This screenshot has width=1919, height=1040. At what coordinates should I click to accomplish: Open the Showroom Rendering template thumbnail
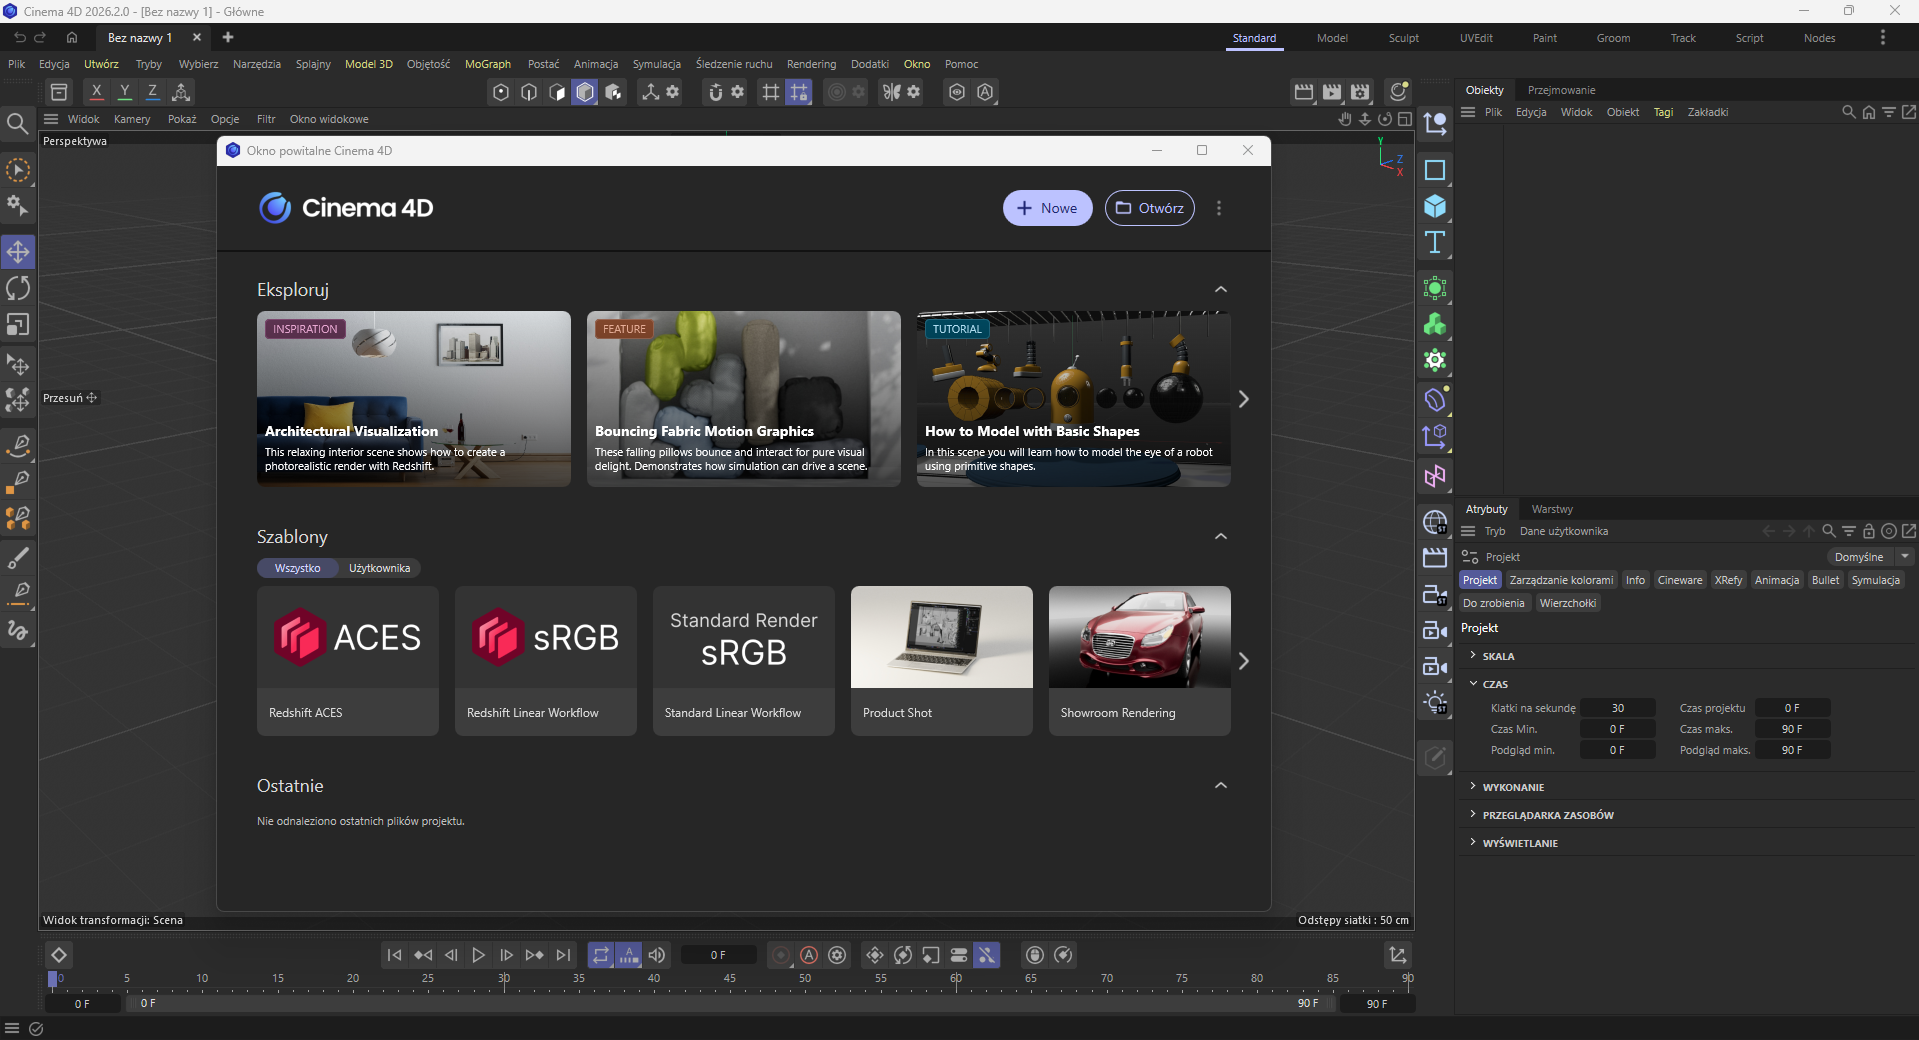tap(1140, 637)
